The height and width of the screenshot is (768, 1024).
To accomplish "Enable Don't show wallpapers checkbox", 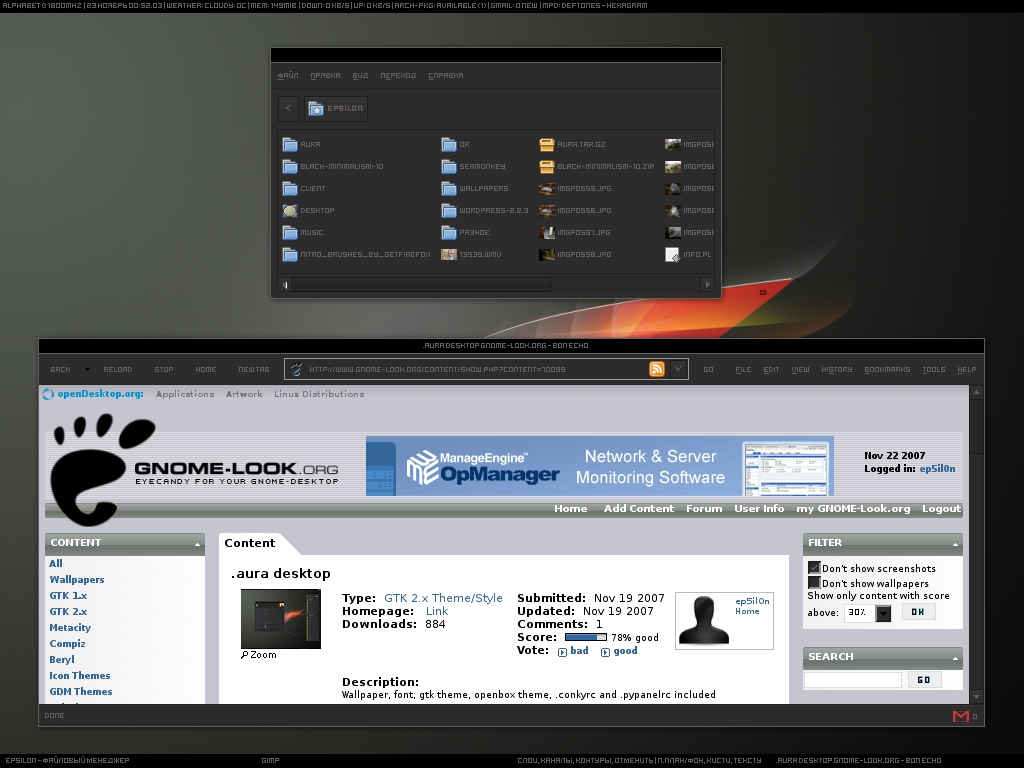I will pyautogui.click(x=814, y=583).
